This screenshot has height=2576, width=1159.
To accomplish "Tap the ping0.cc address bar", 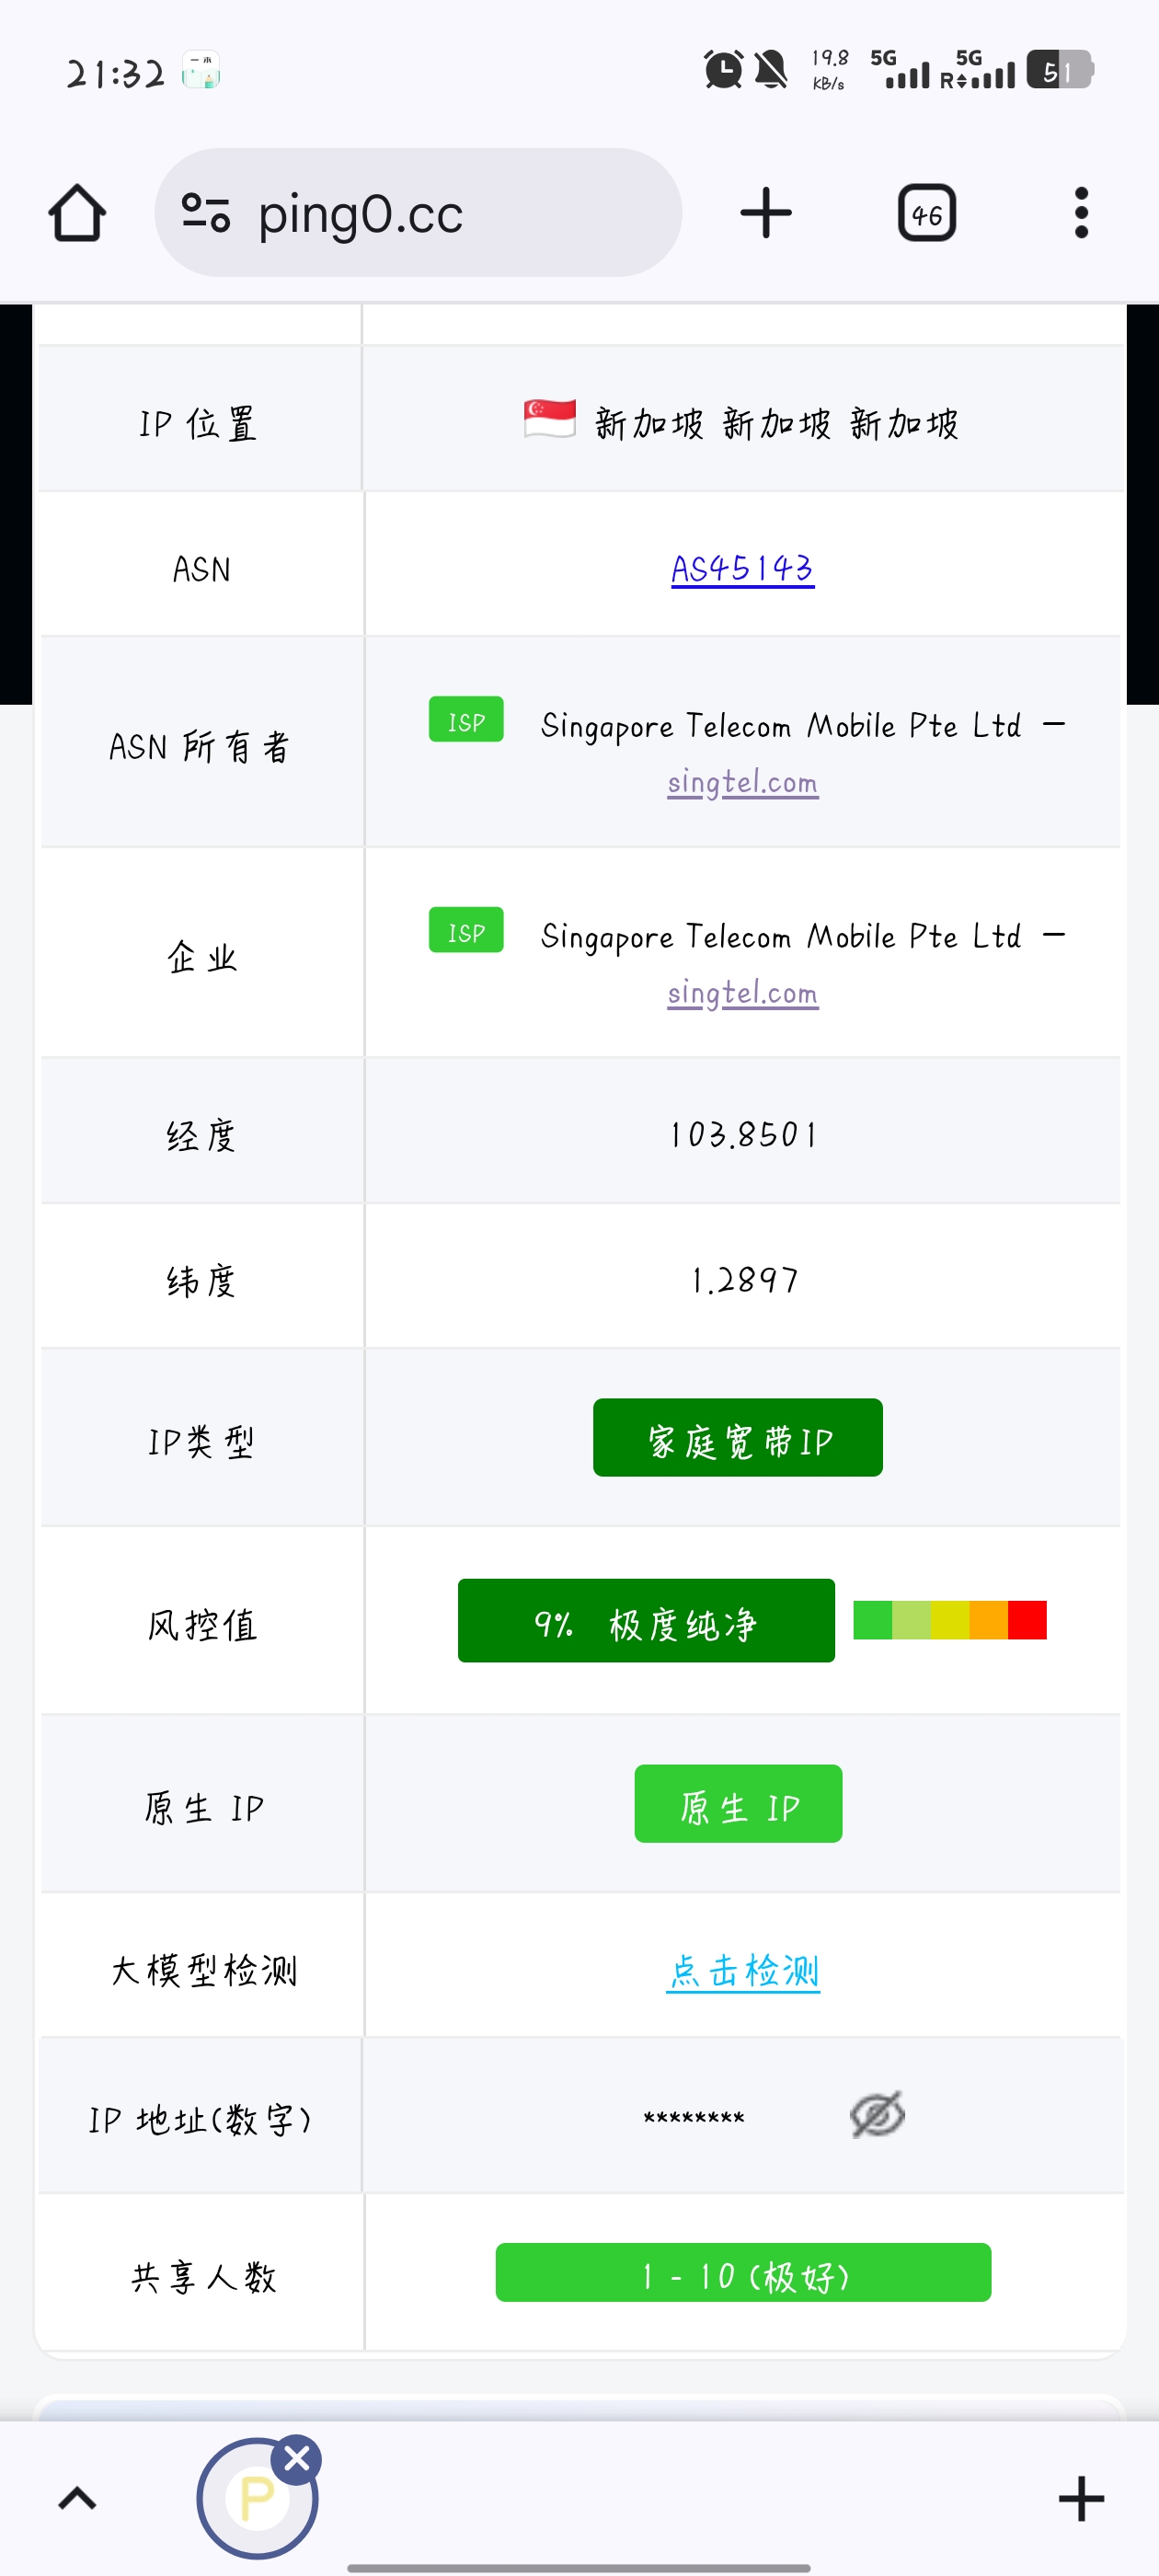I will tap(440, 213).
